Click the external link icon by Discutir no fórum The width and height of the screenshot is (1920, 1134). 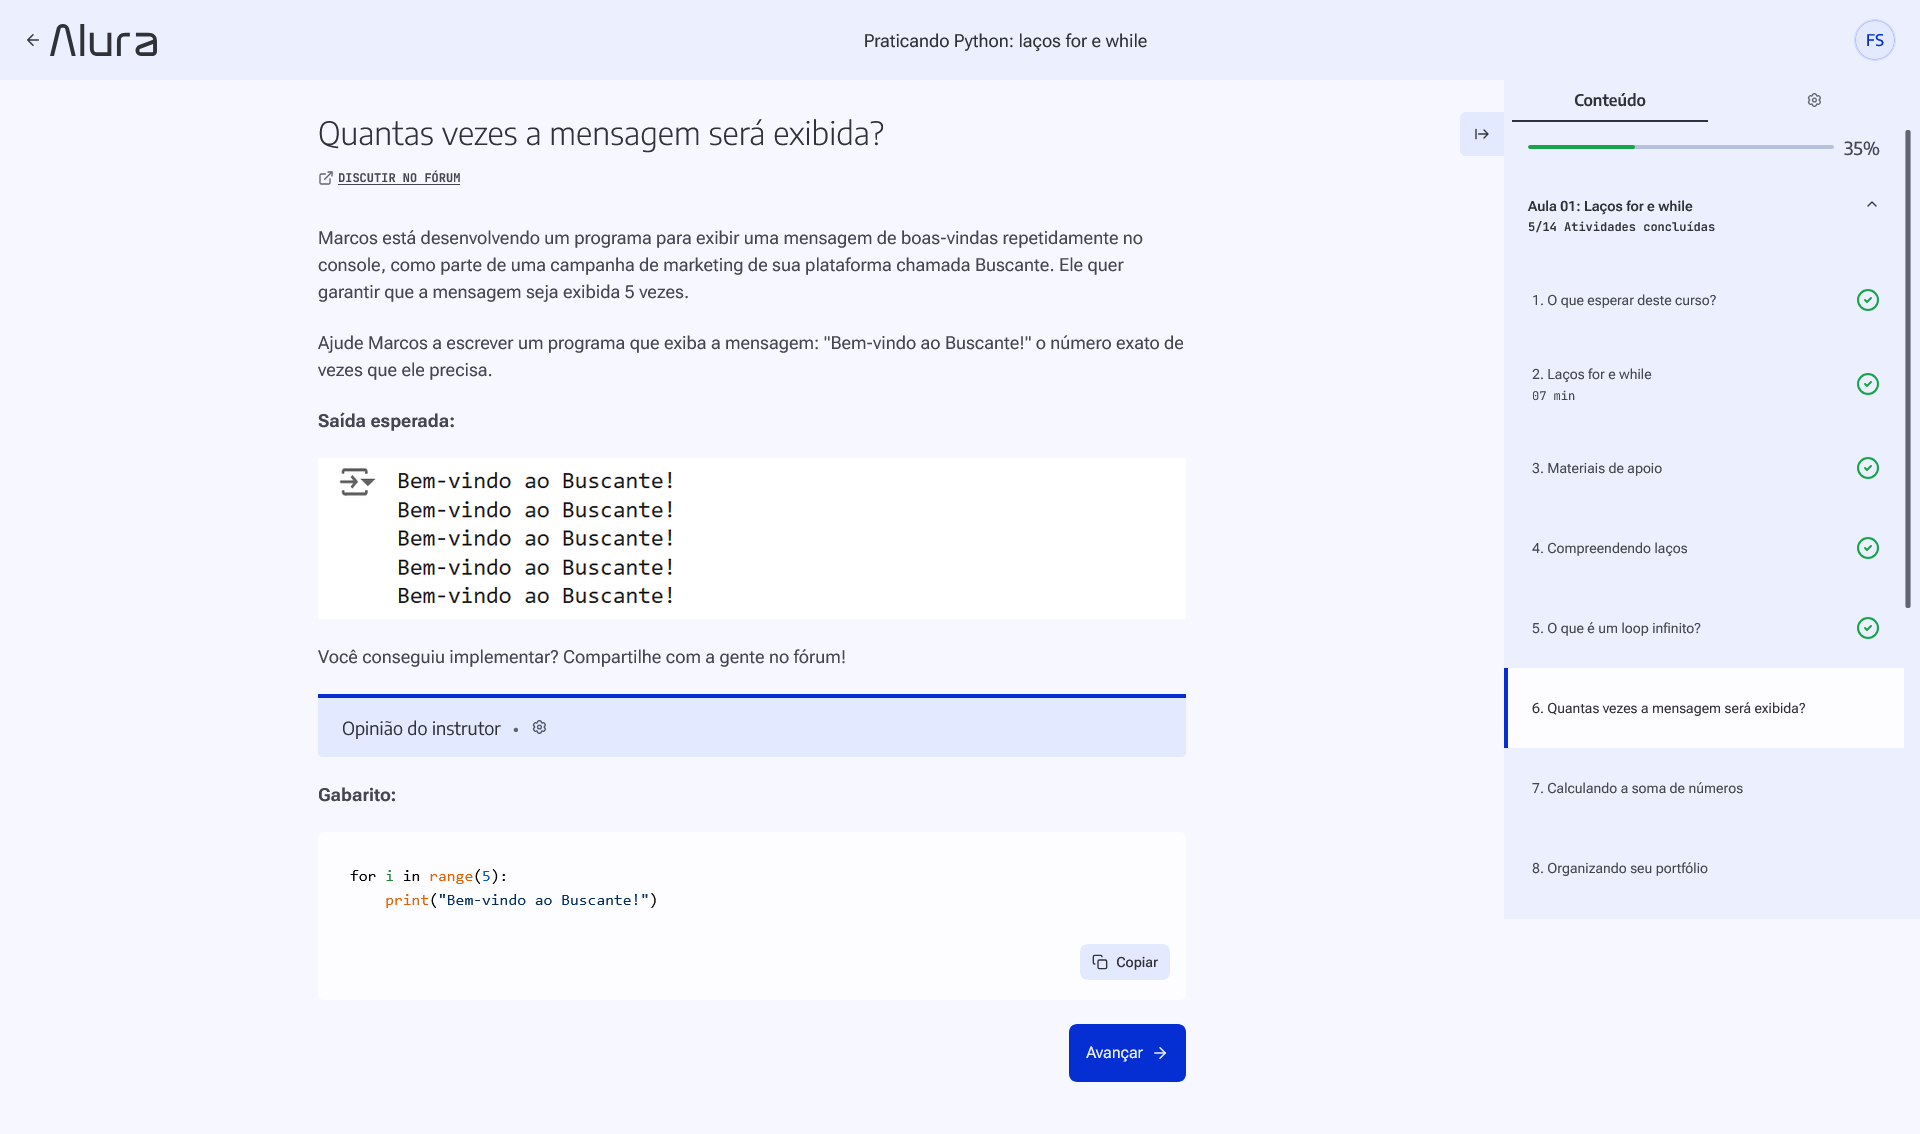(x=325, y=178)
